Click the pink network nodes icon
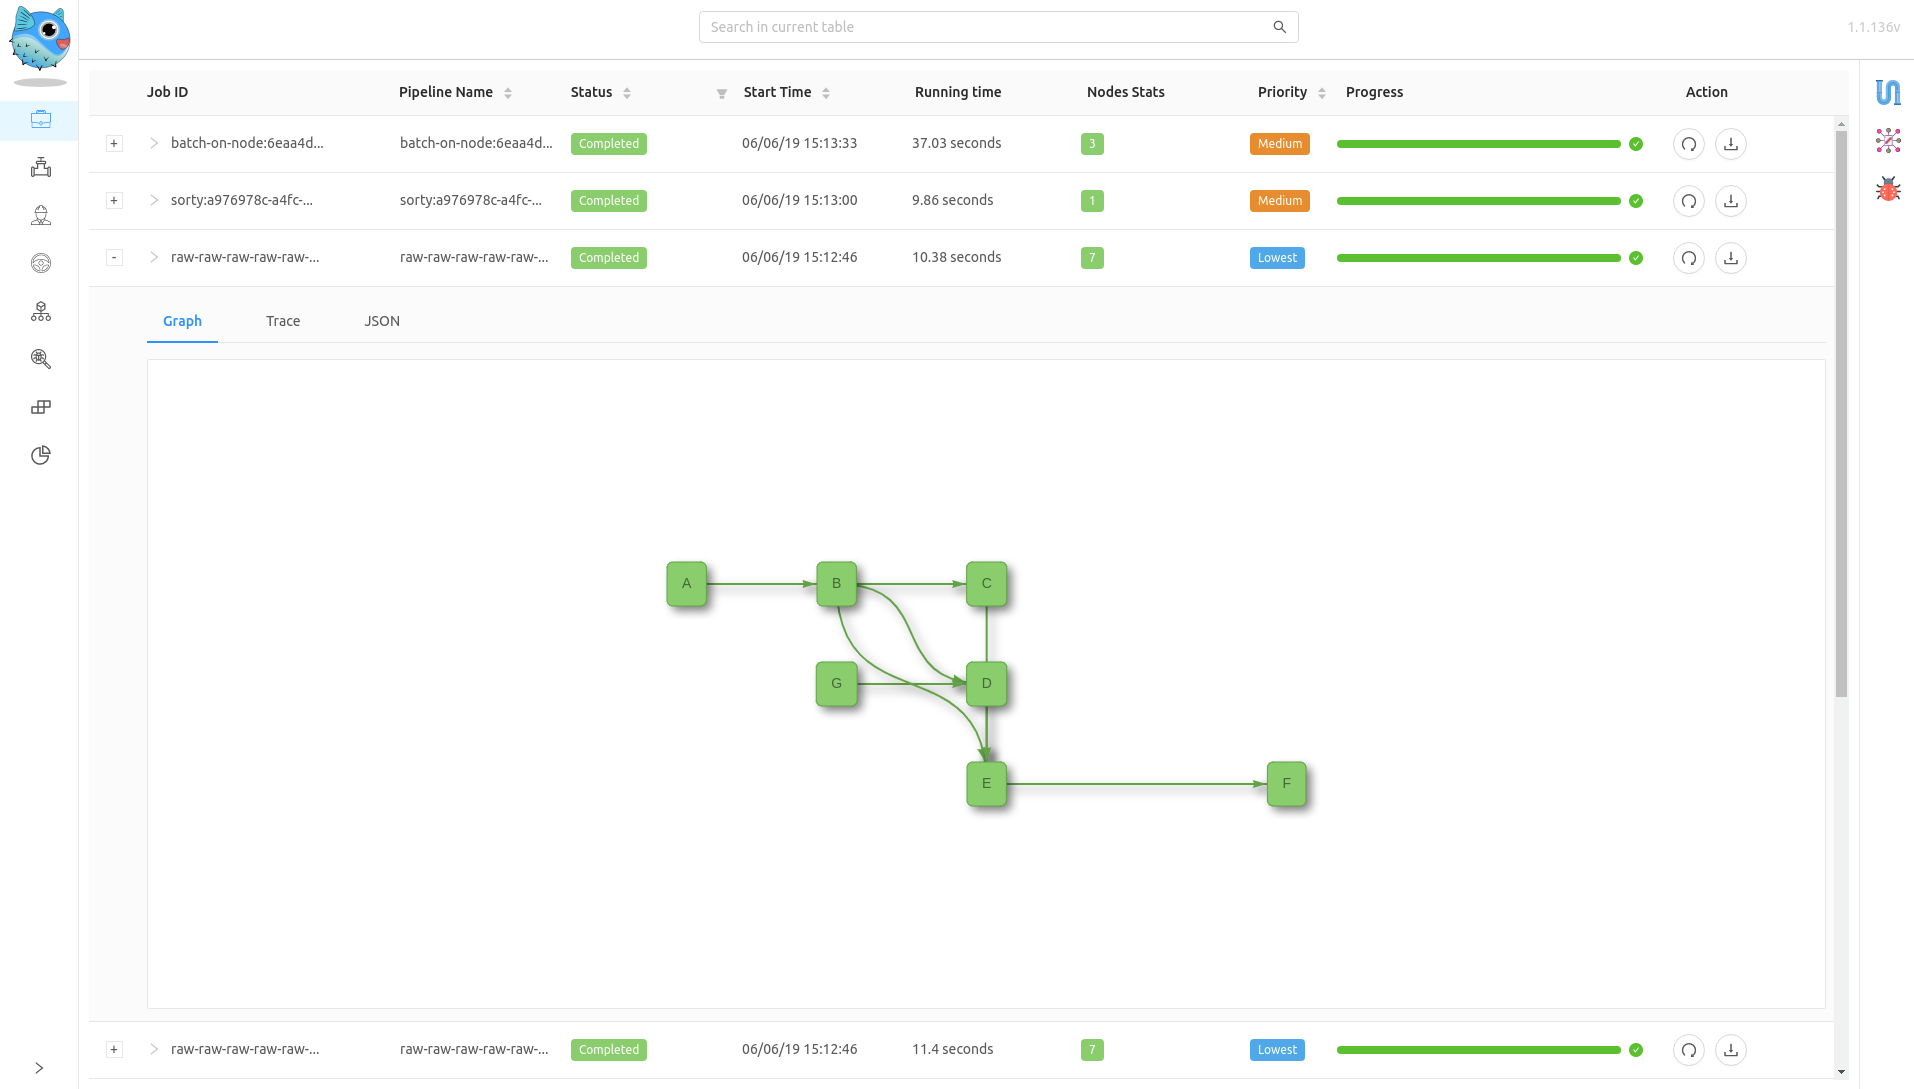Image resolution: width=1914 pixels, height=1089 pixels. click(1887, 141)
